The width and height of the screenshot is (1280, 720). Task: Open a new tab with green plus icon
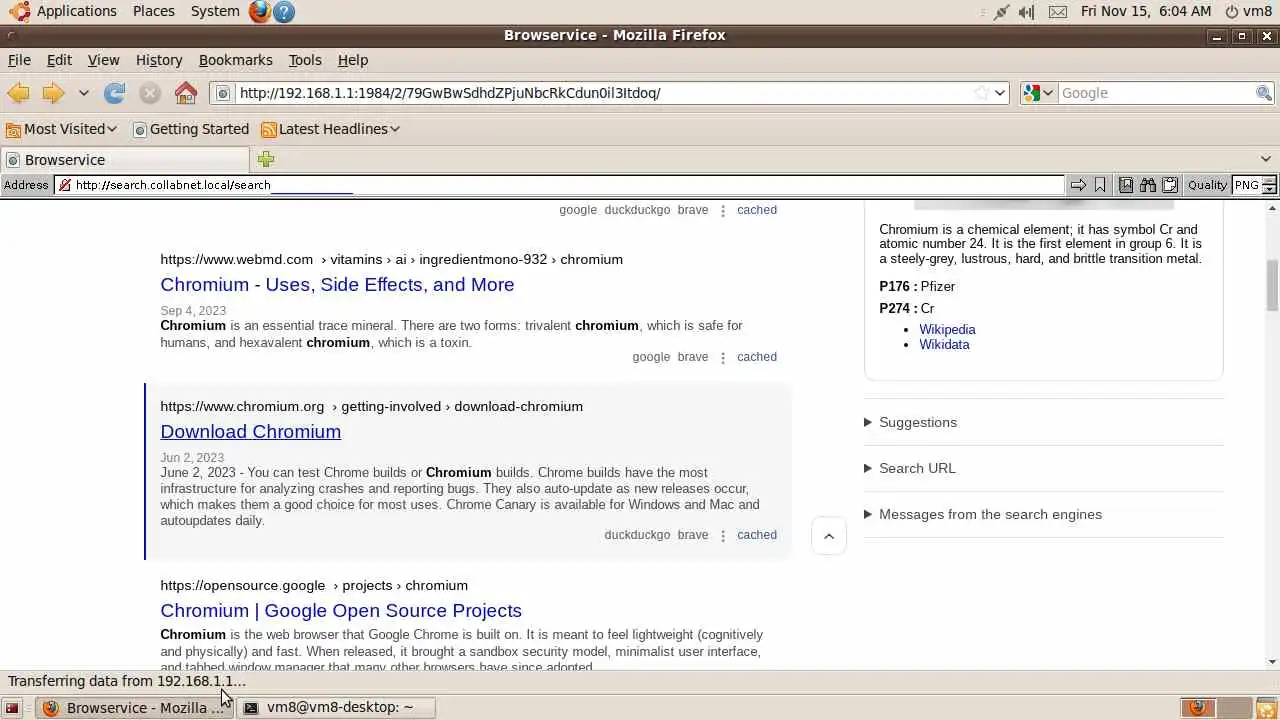[265, 159]
